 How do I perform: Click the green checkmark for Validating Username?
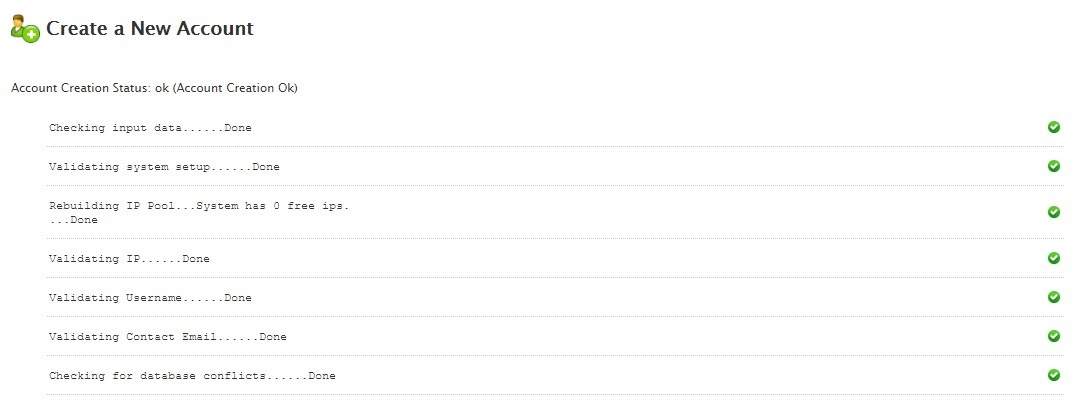click(x=1054, y=297)
